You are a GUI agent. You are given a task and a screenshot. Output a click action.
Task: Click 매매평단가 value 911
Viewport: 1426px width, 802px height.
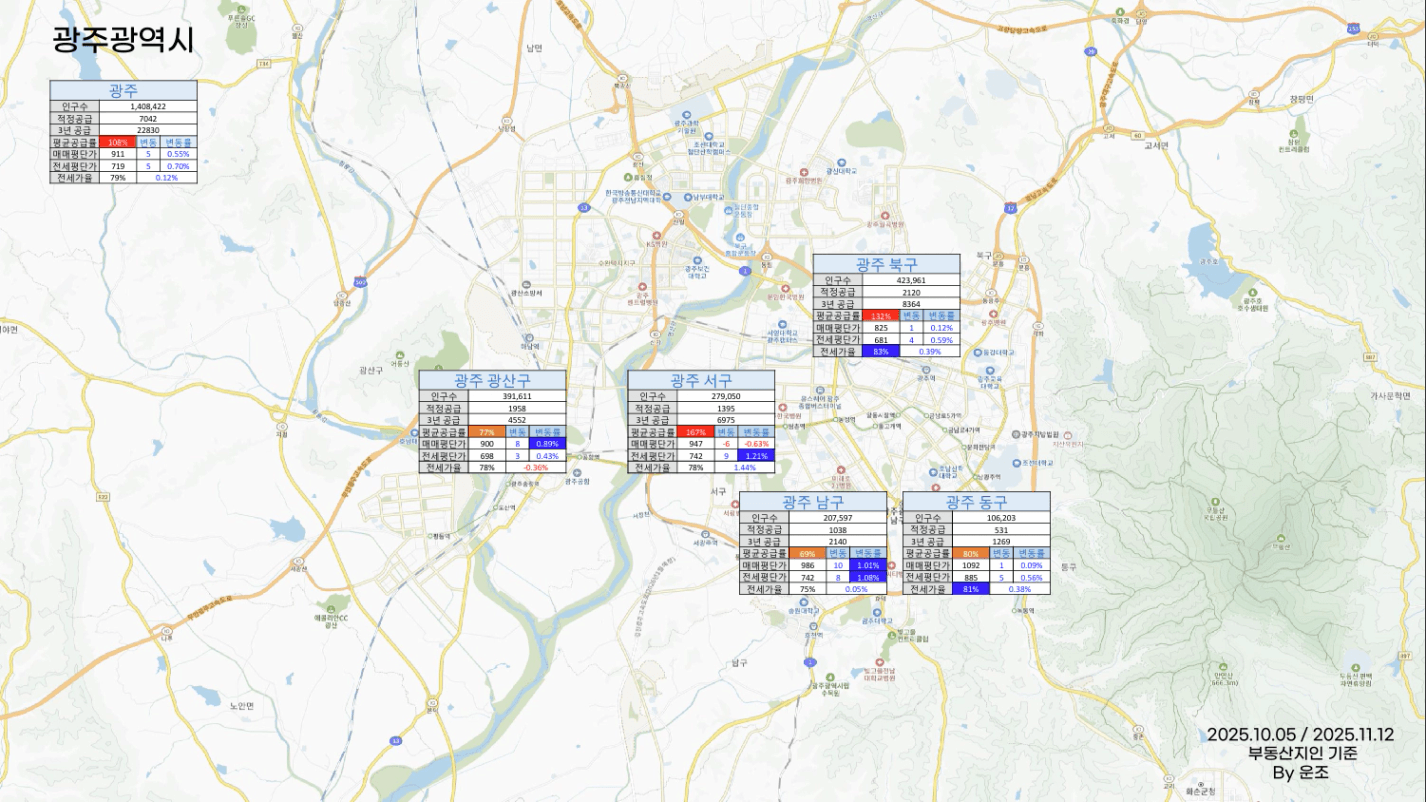[118, 154]
